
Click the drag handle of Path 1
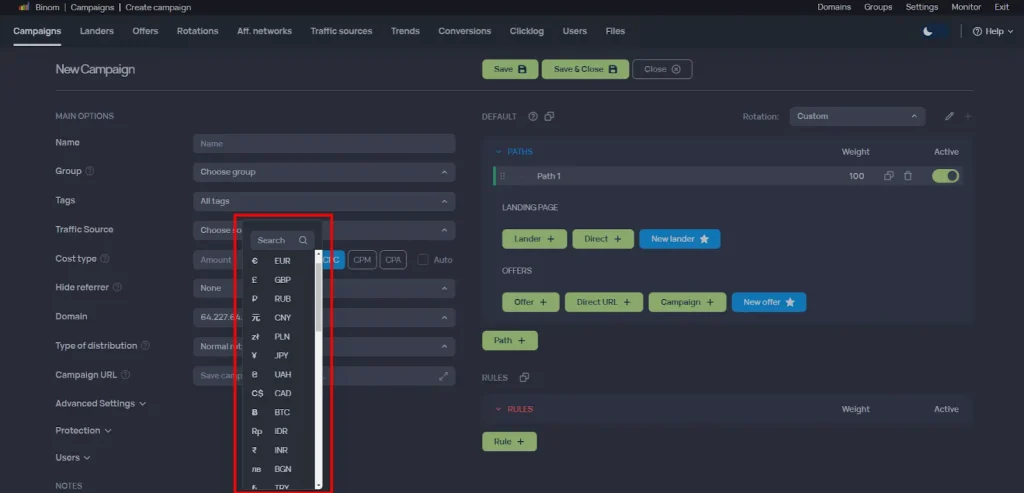(x=502, y=176)
